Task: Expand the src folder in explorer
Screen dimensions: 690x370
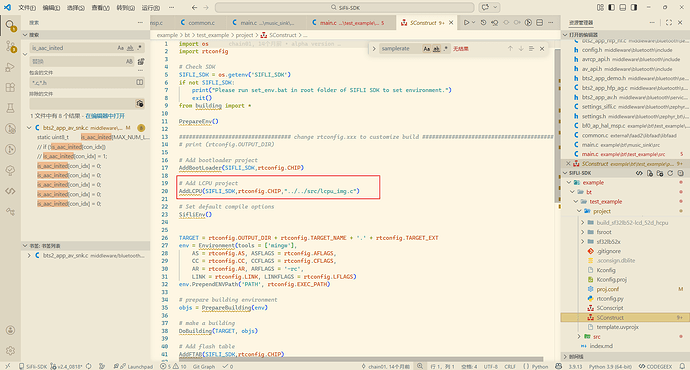Action: click(579, 337)
